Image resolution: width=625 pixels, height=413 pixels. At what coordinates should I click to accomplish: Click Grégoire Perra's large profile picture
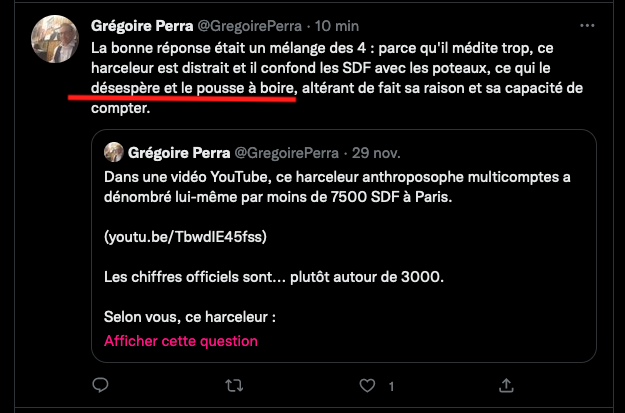(x=54, y=39)
